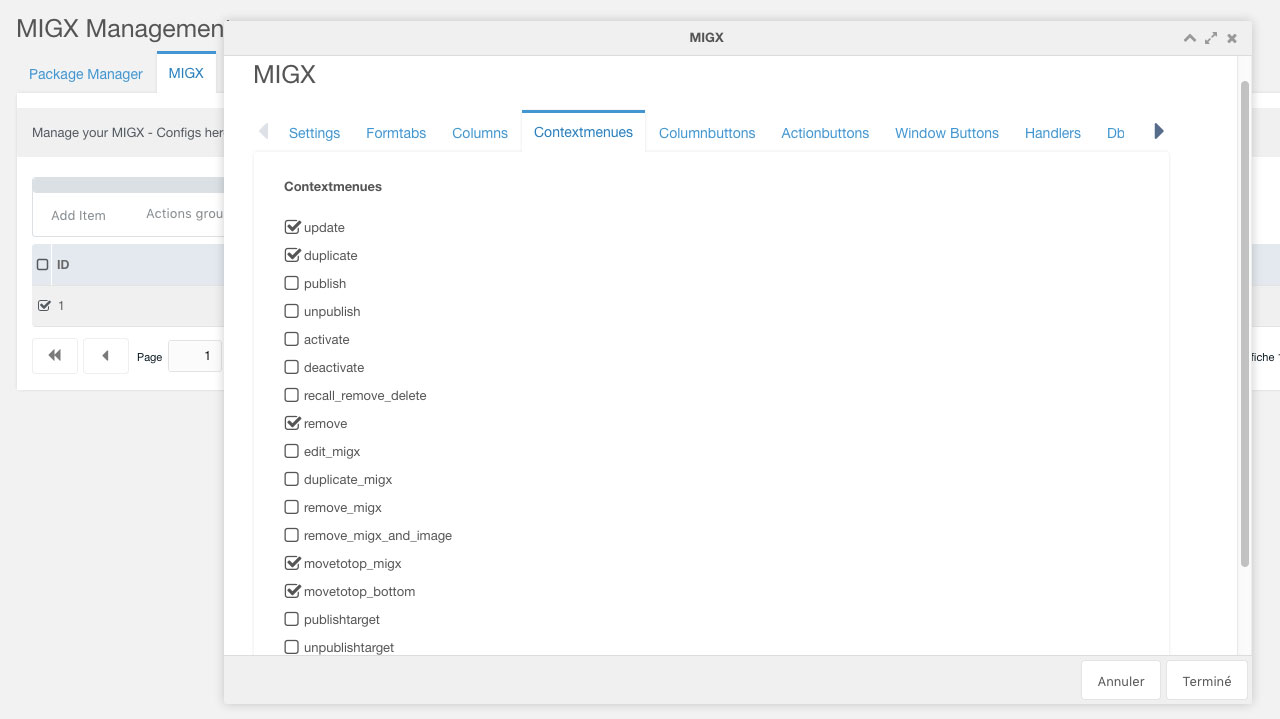Tick the deactivate checkbox
Screen dimensions: 1280x719
292,367
